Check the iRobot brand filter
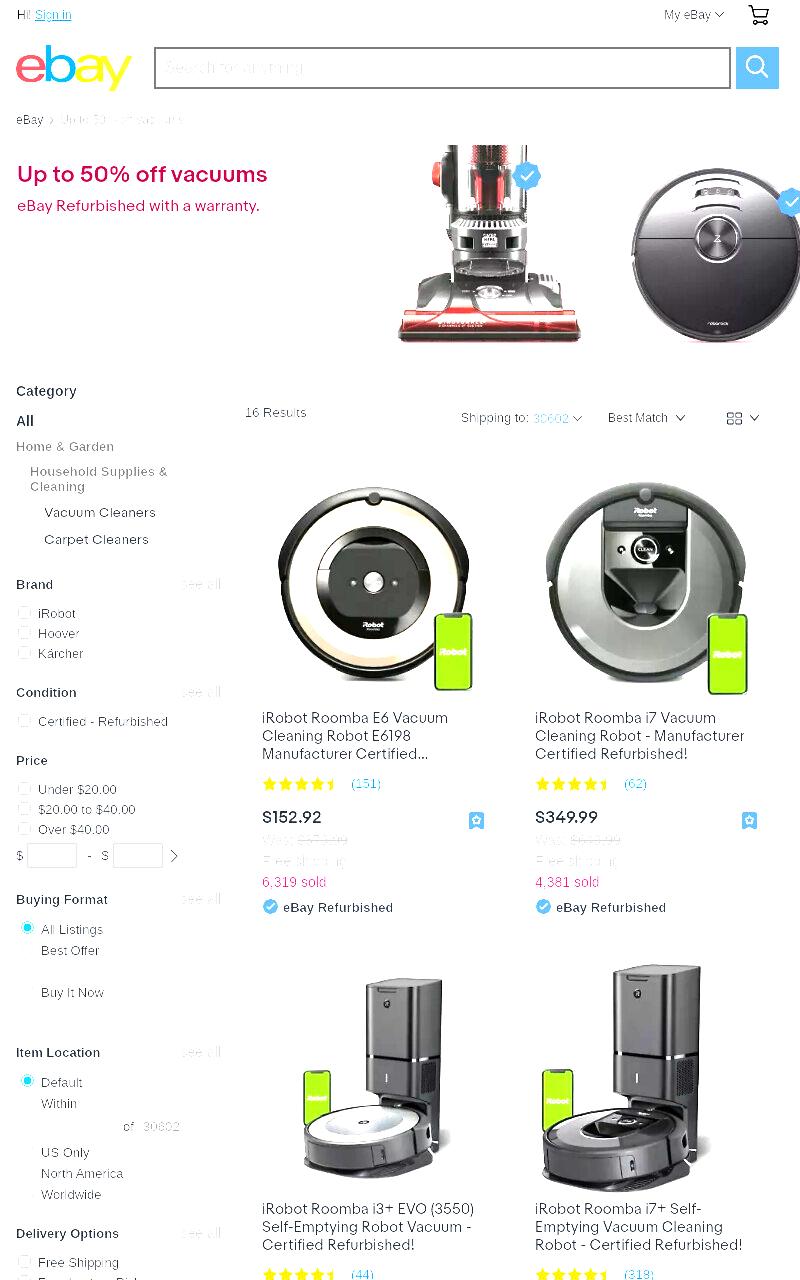This screenshot has width=800, height=1280. pyautogui.click(x=24, y=613)
